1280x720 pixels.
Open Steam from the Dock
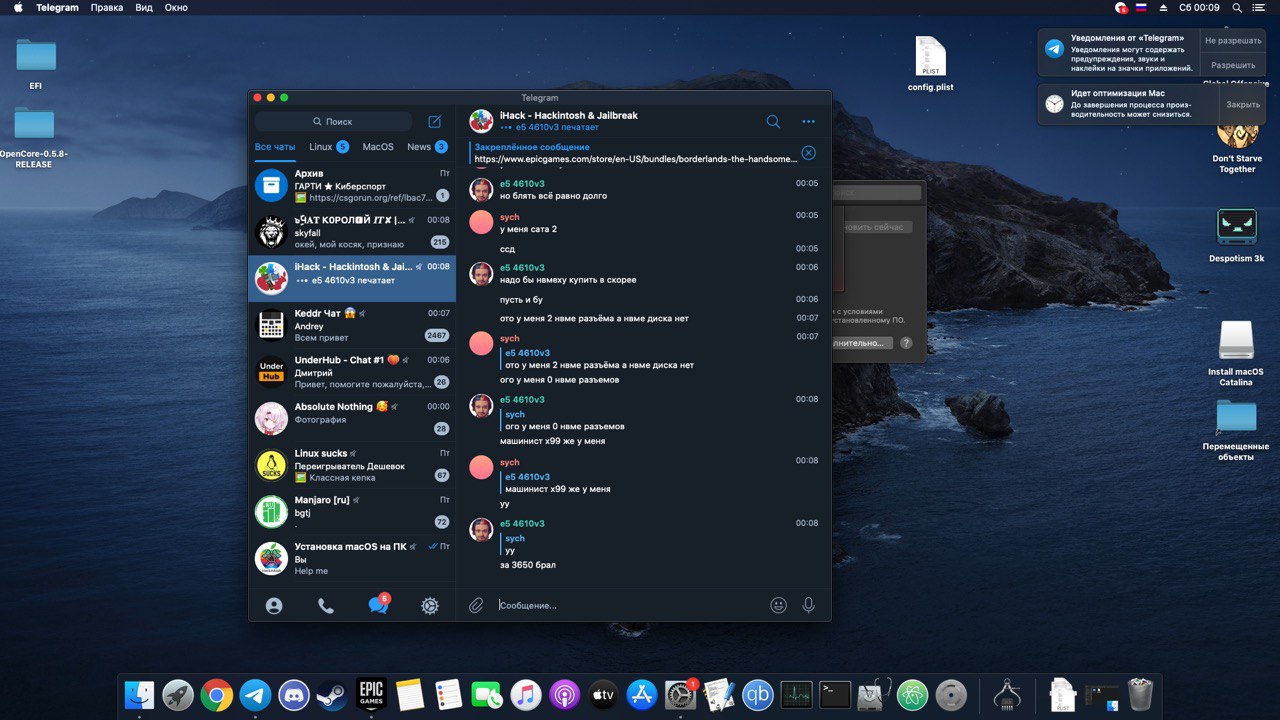pos(332,694)
